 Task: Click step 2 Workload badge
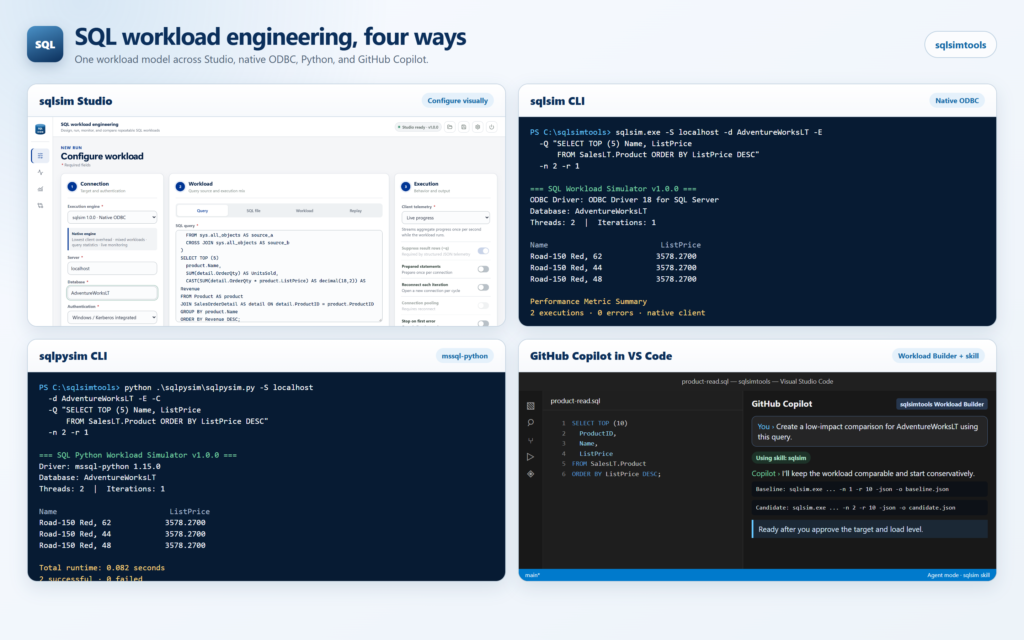(x=180, y=187)
